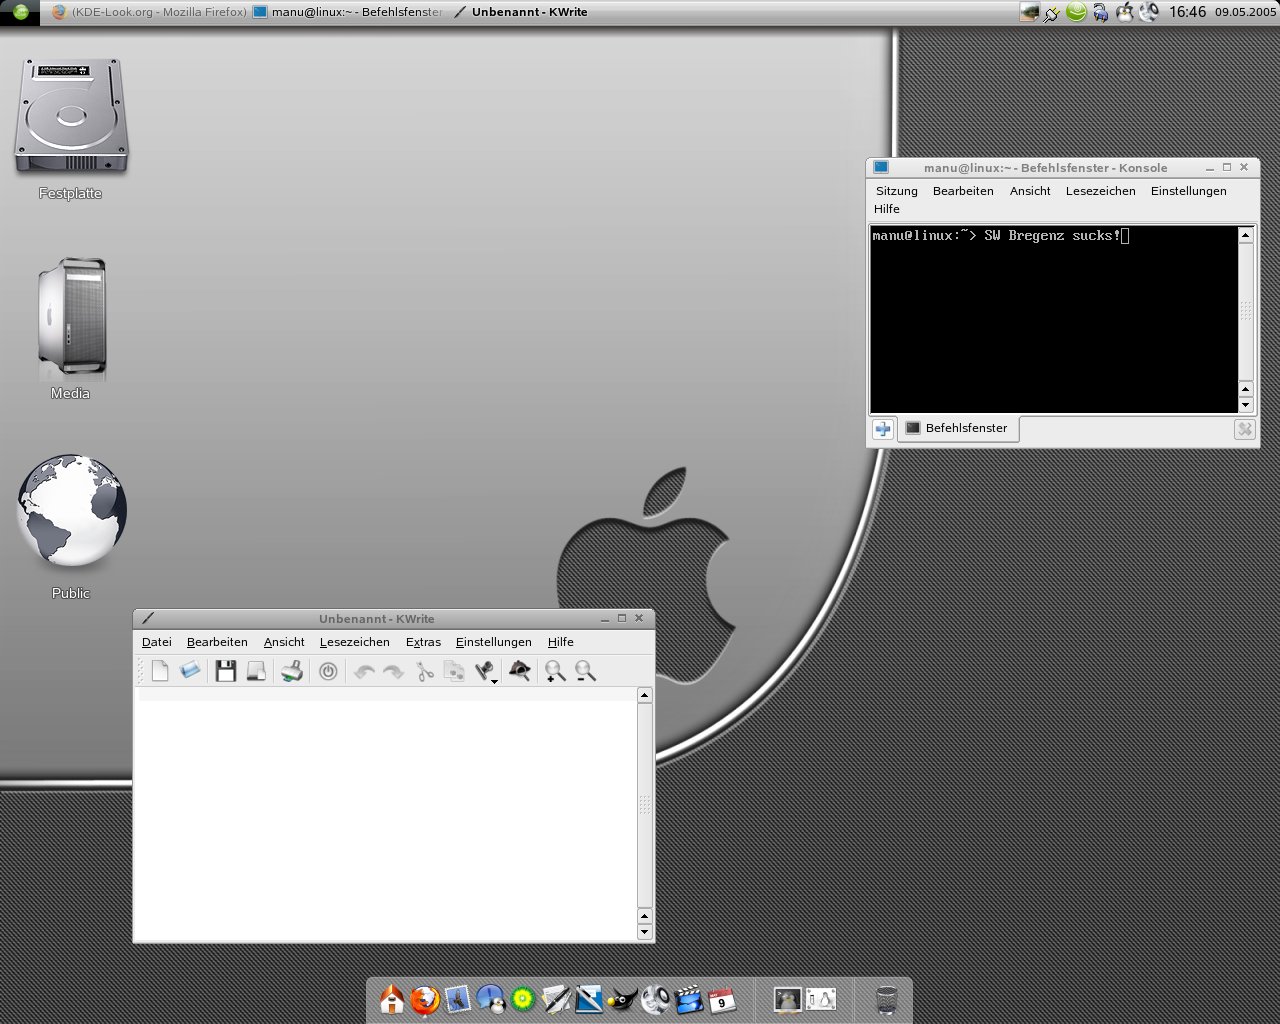Screen dimensions: 1280x1024
Task: Click the Copy icon in KWrite toolbar
Action: coord(455,671)
